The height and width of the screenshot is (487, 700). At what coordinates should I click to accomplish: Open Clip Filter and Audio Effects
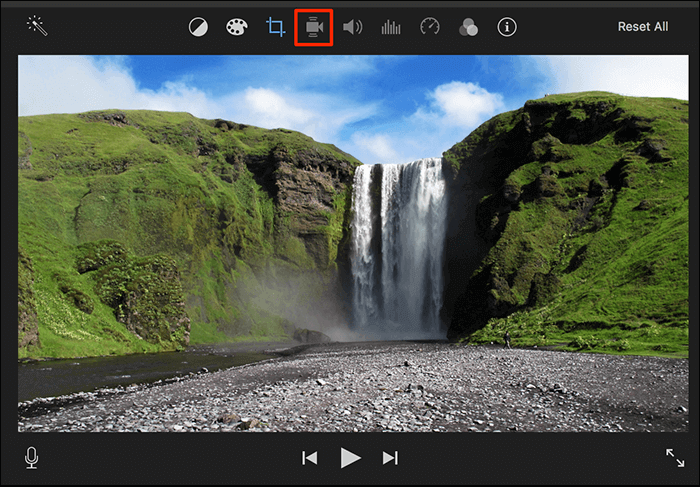[468, 27]
